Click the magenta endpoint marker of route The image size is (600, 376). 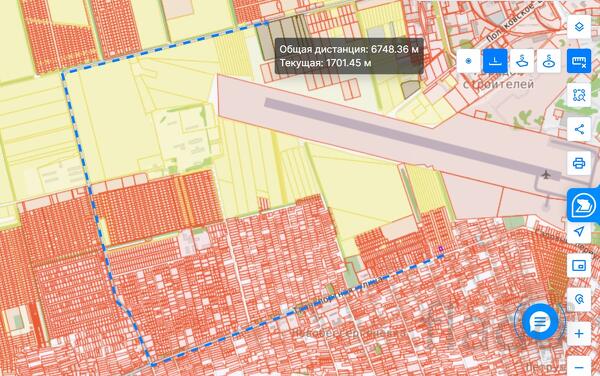pyautogui.click(x=441, y=249)
